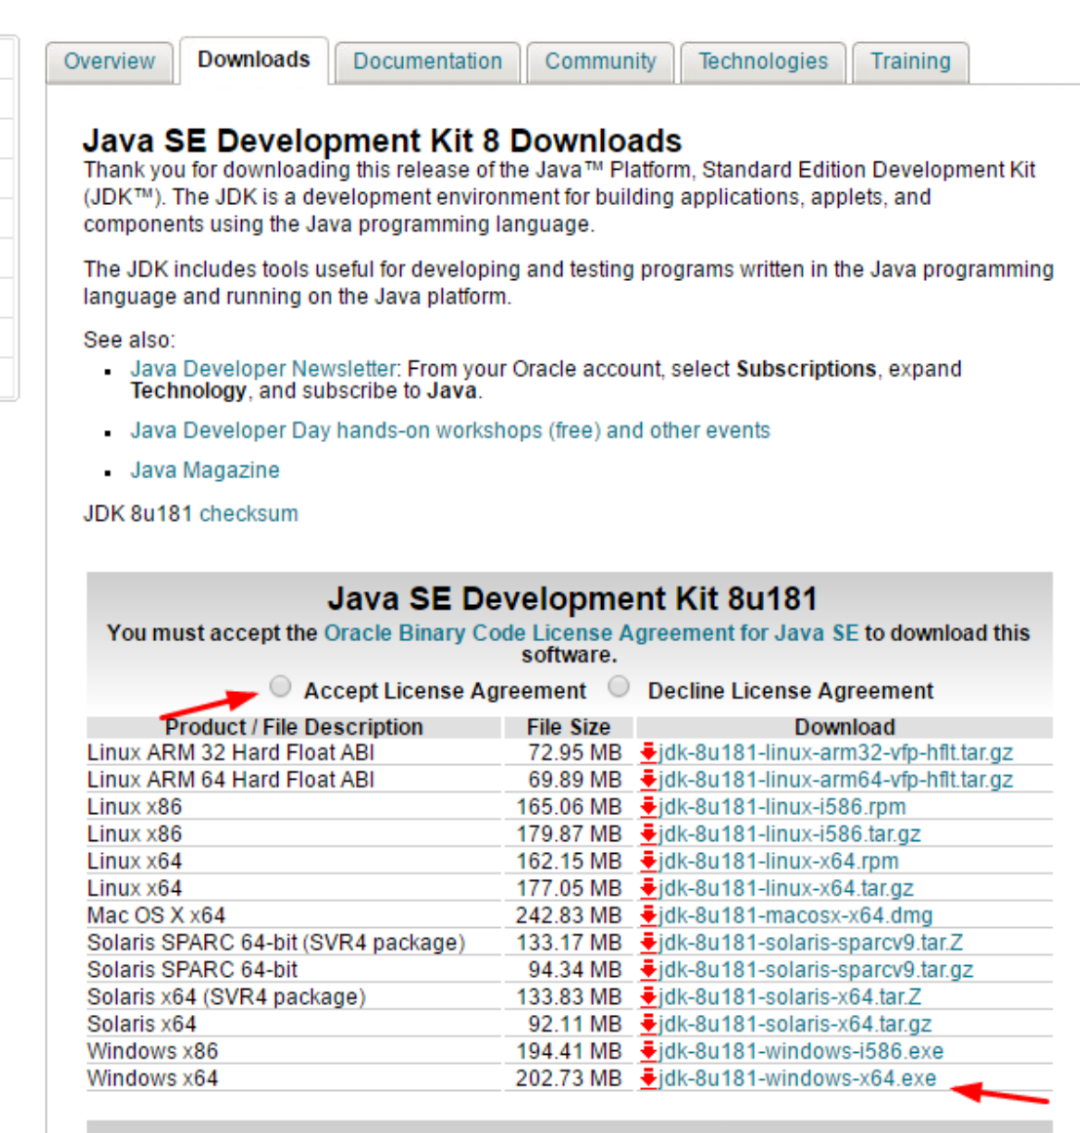The width and height of the screenshot is (1080, 1133).
Task: Go to the Community tab
Action: pos(600,62)
